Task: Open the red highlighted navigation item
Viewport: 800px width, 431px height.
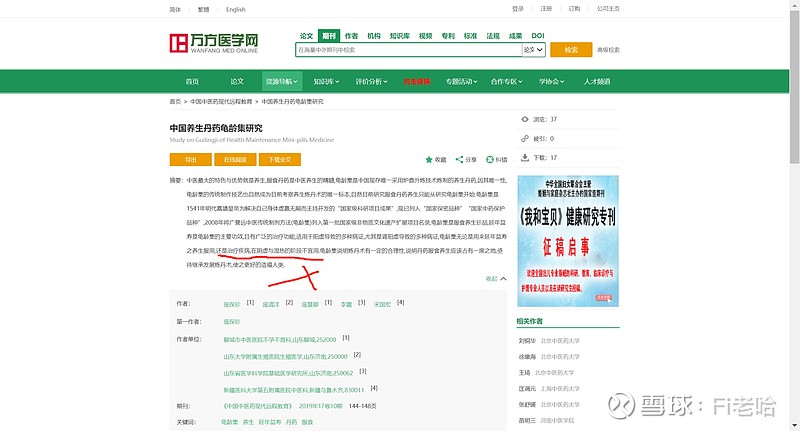Action: pos(417,81)
